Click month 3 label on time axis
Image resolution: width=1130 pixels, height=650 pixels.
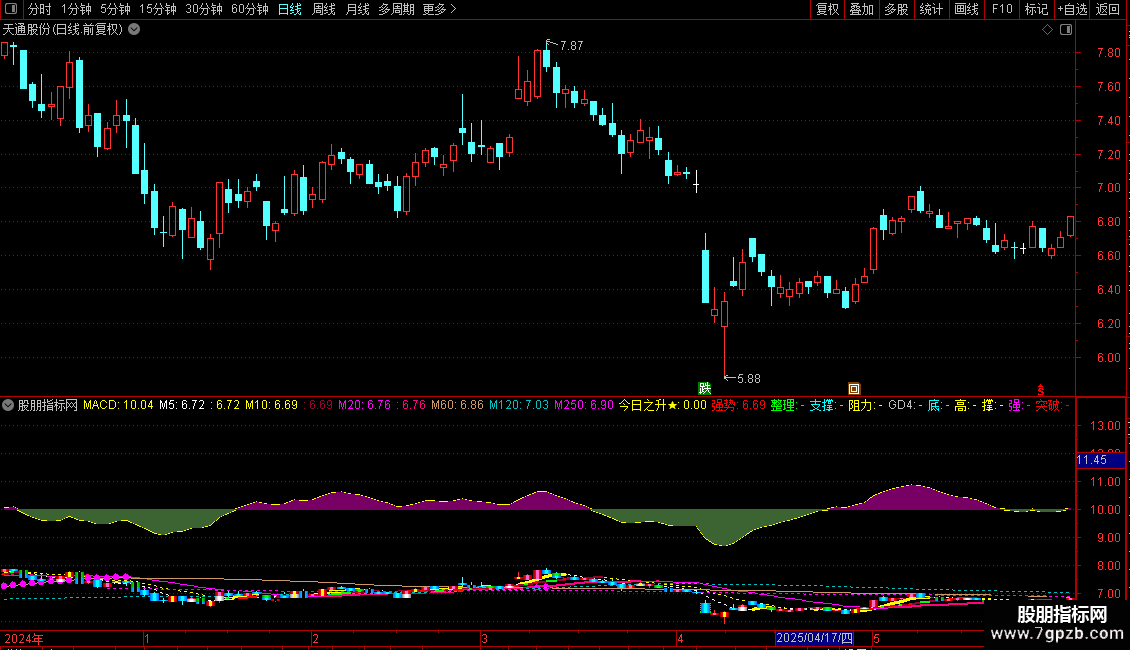click(x=484, y=638)
